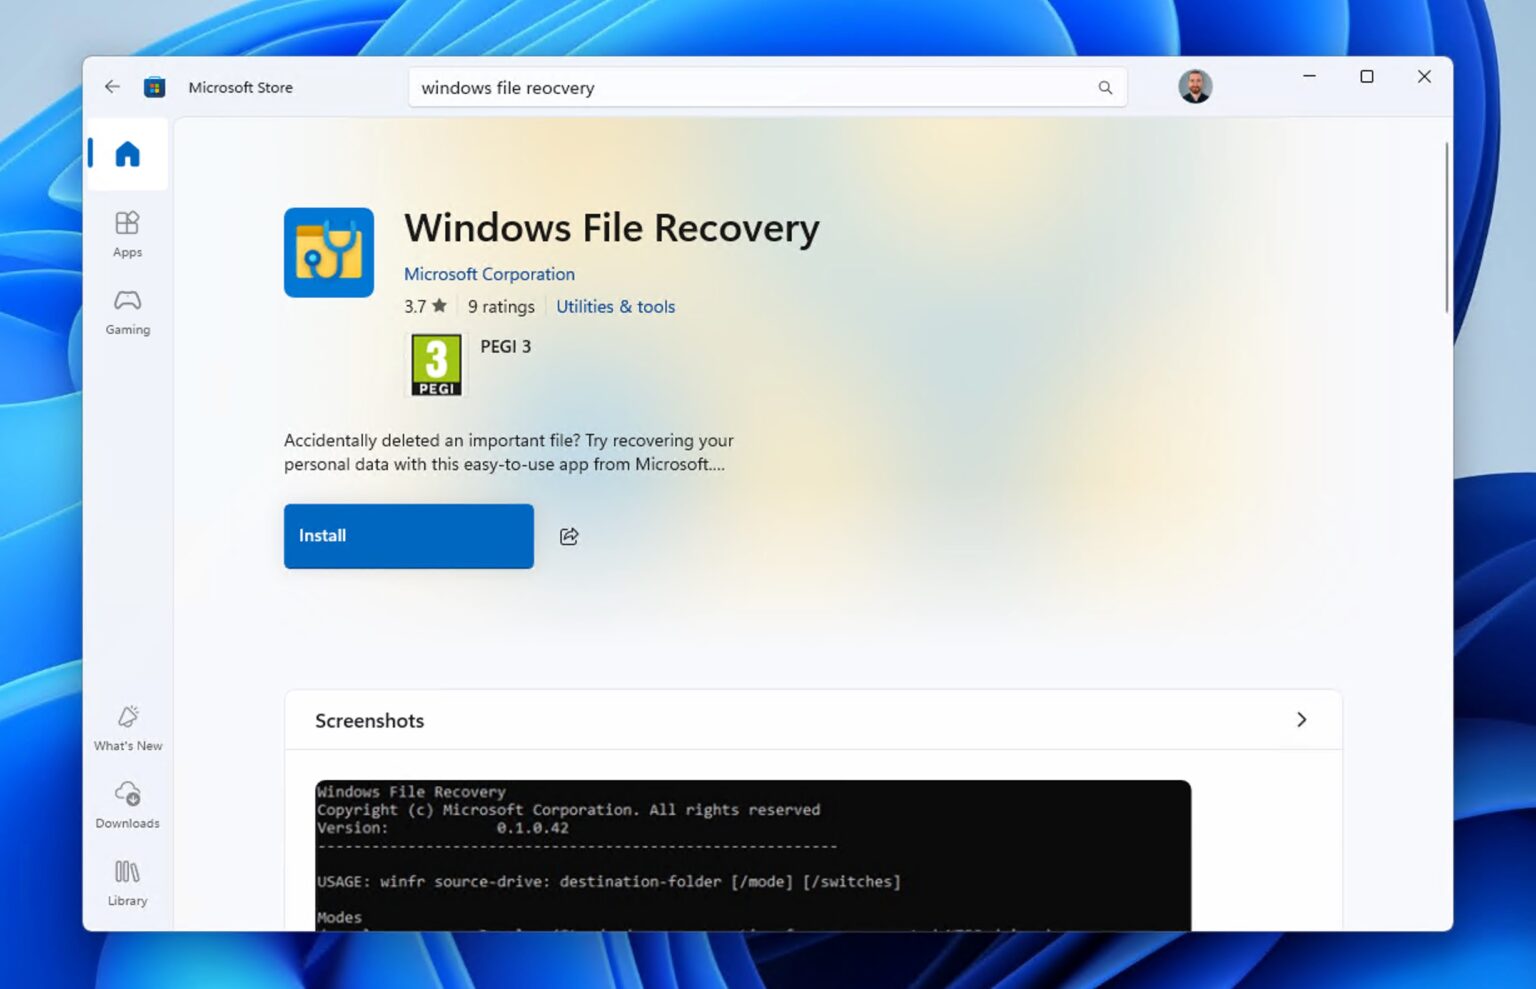
Task: Open Microsoft Corporation publisher page
Action: point(489,273)
